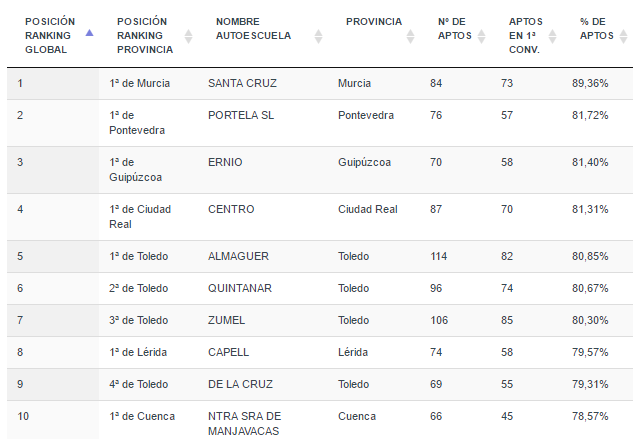Click the Nombre Autoescuela sort arrows

tap(319, 36)
